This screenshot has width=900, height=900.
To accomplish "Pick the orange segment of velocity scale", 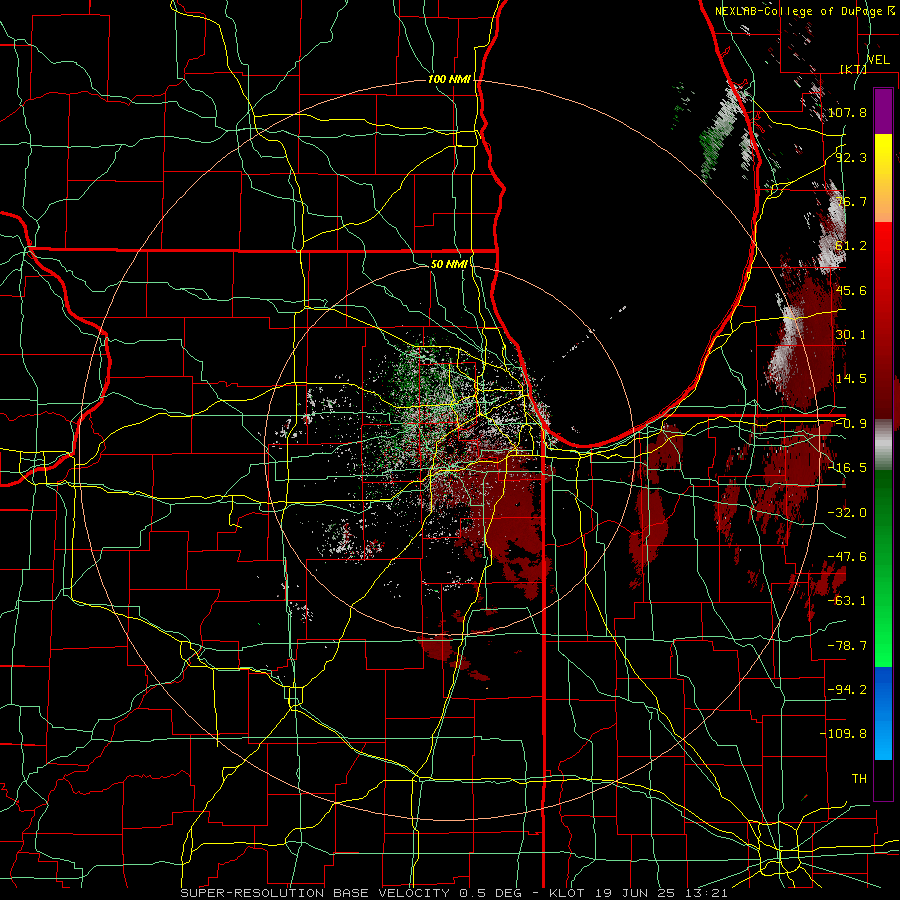I will [x=883, y=201].
